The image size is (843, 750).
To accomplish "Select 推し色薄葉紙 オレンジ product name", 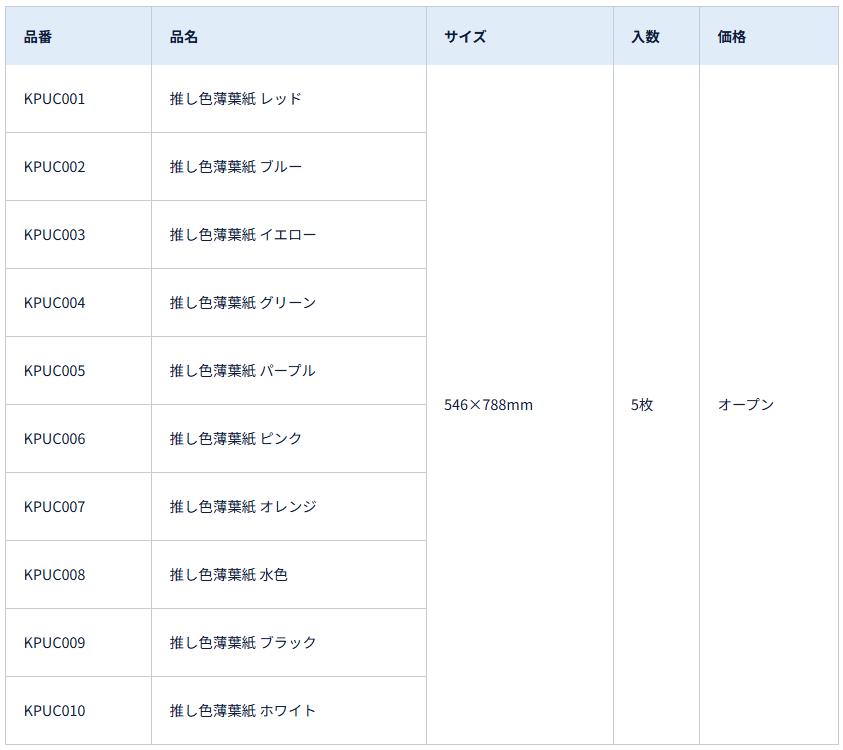I will point(242,507).
